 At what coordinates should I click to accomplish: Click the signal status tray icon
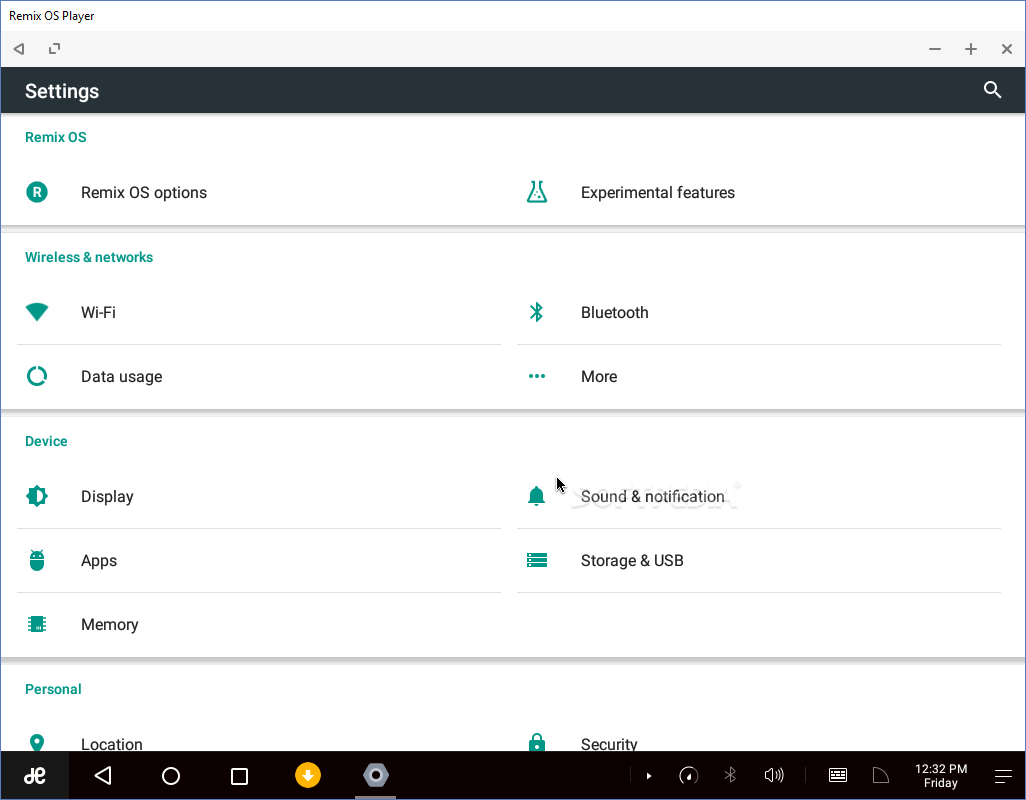click(881, 776)
